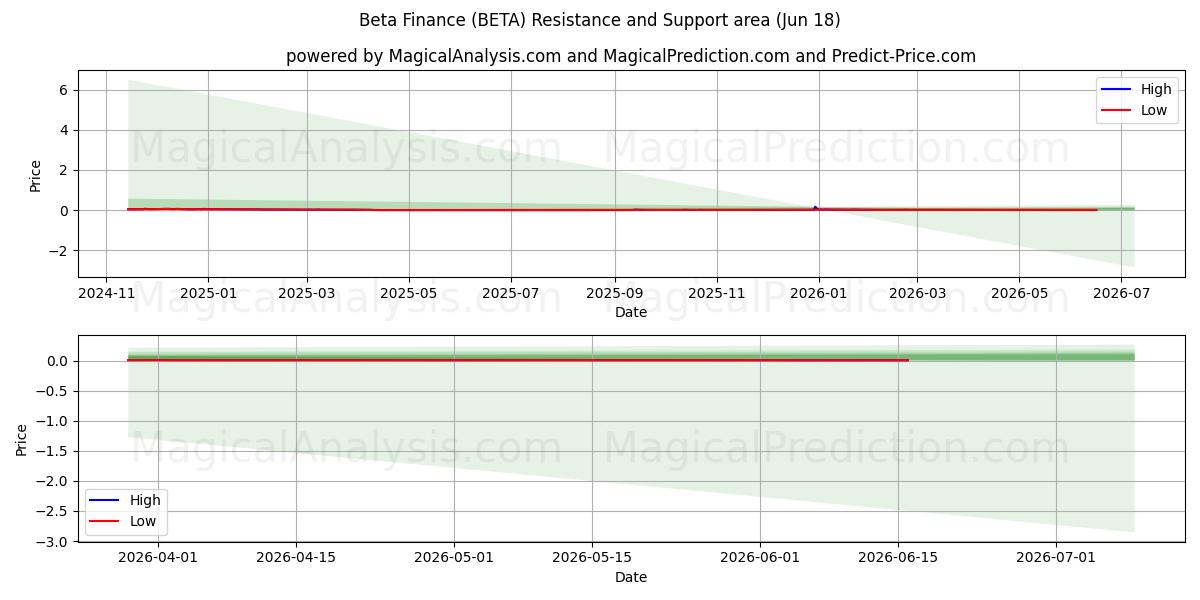Click the '2025-07' x-axis label
This screenshot has width=1200, height=600.
[510, 294]
